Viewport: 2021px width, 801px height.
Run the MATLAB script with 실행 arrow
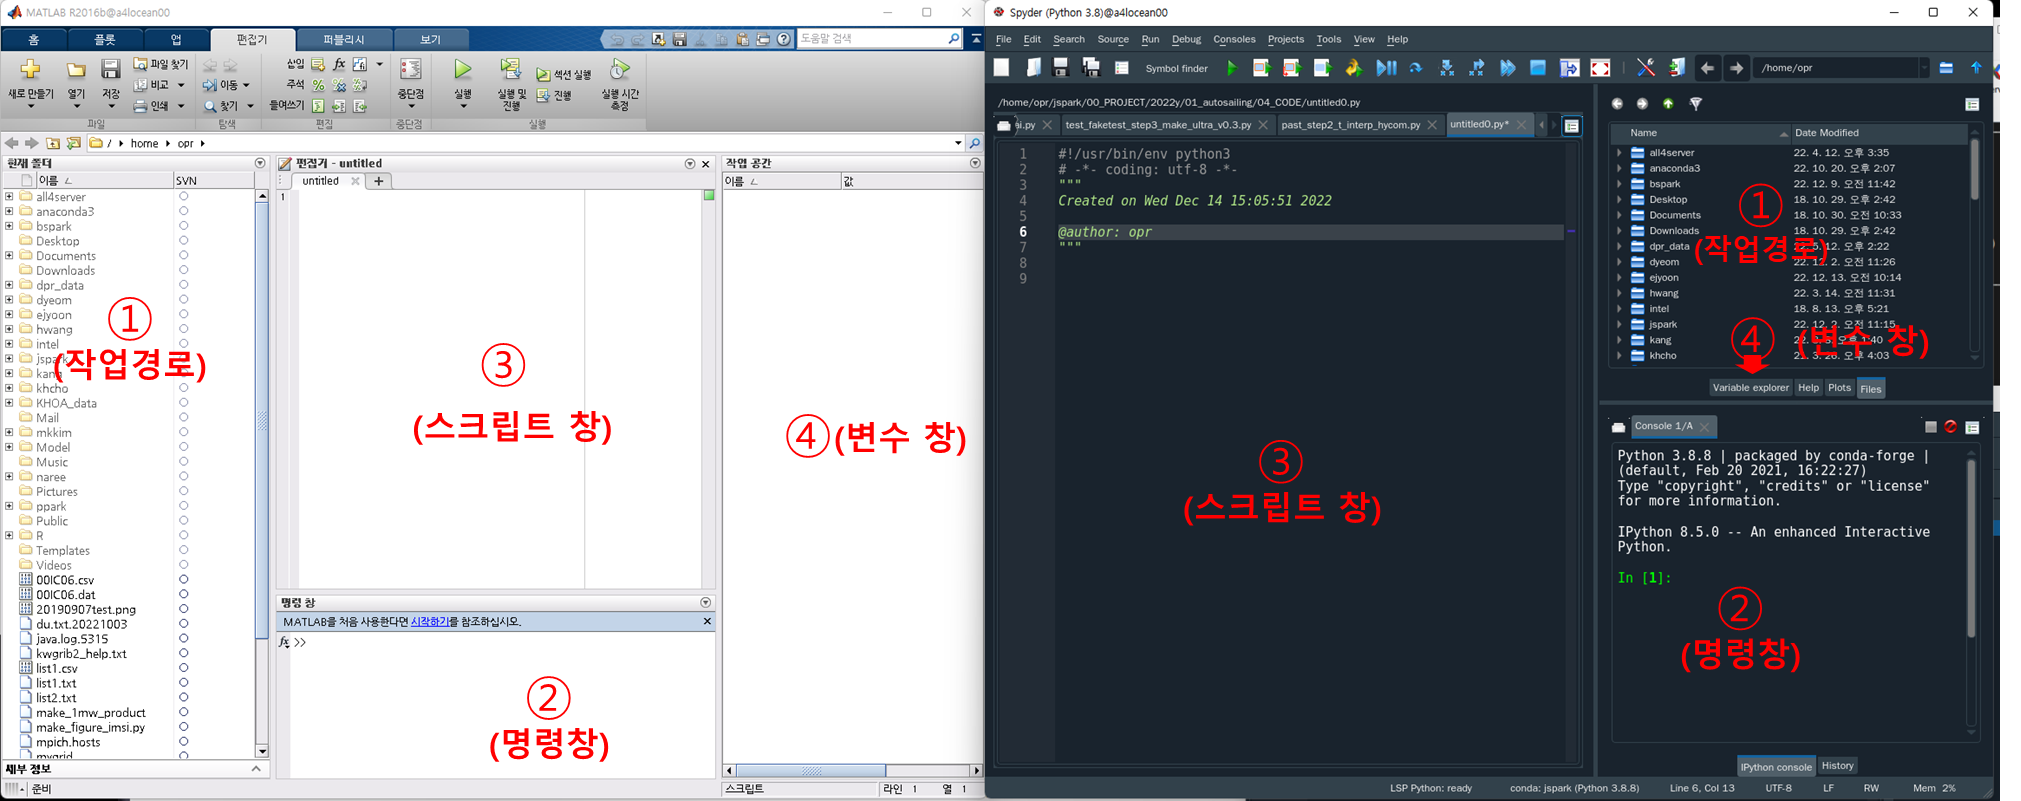coord(462,69)
